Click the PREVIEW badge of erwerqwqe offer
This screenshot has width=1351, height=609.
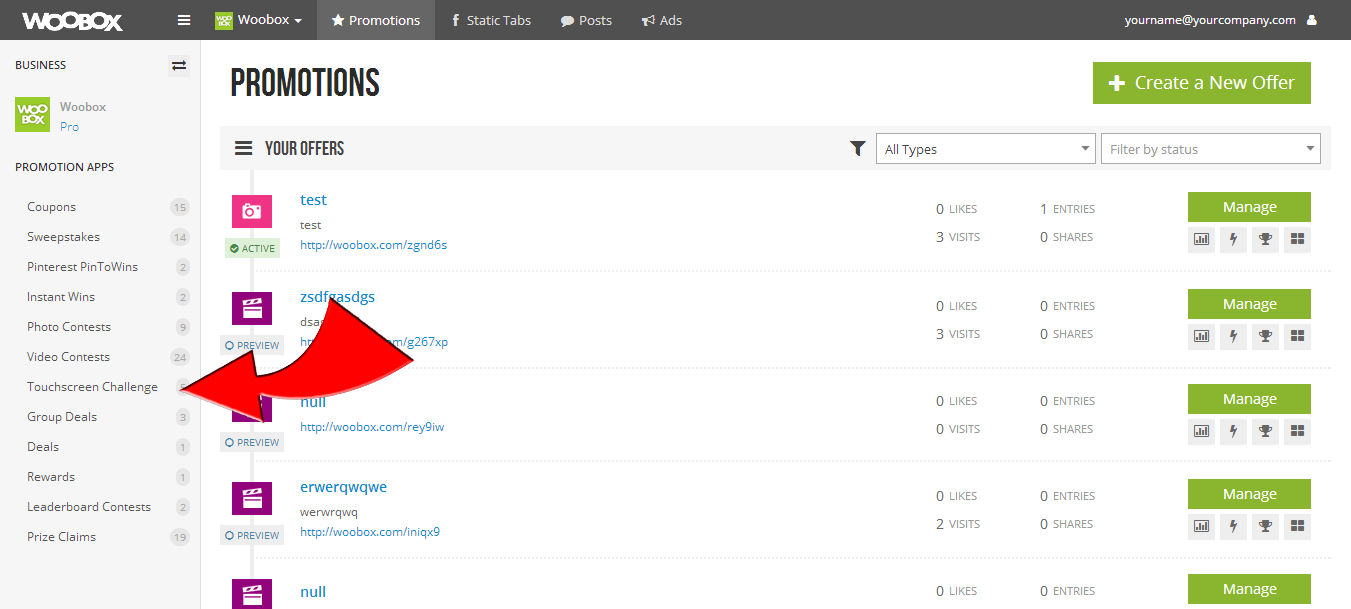point(252,536)
